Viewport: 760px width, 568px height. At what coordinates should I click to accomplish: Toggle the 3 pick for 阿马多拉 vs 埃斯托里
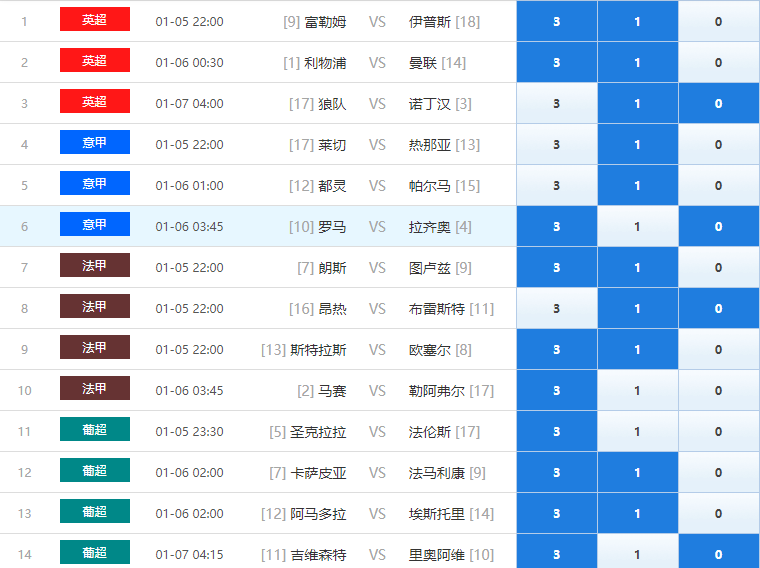pyautogui.click(x=557, y=513)
